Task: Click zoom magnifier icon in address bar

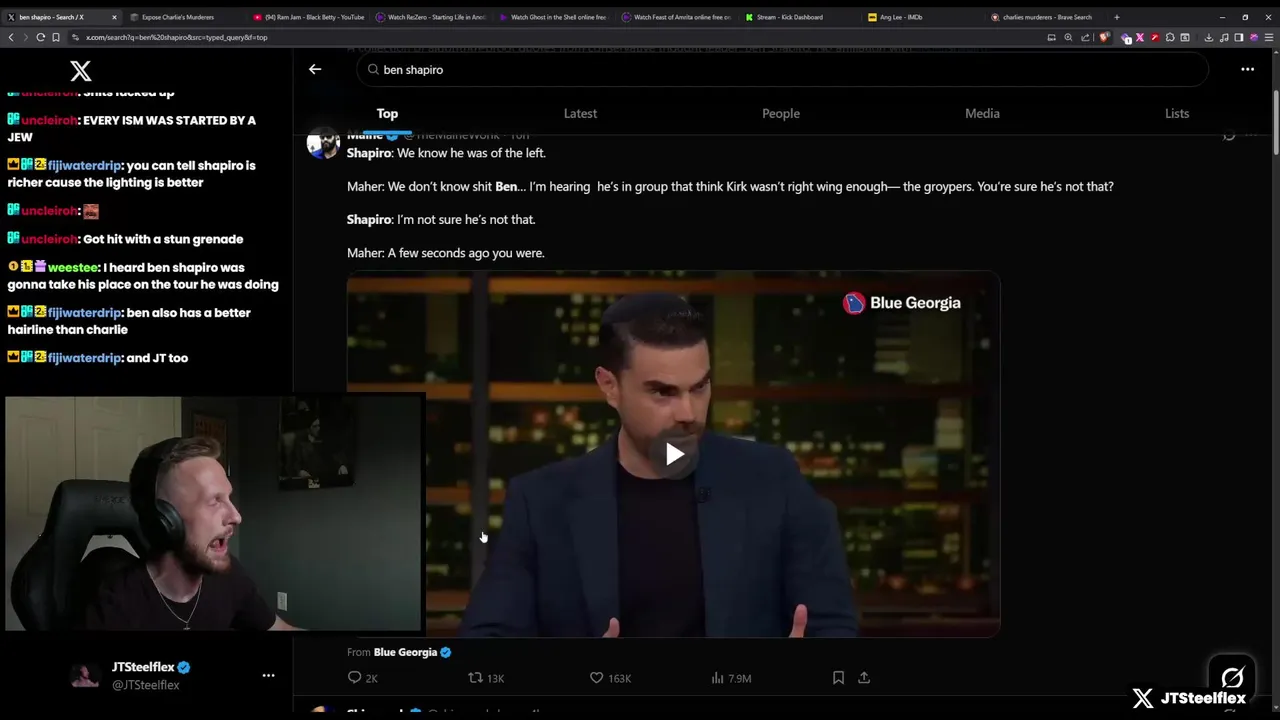Action: 1068,37
